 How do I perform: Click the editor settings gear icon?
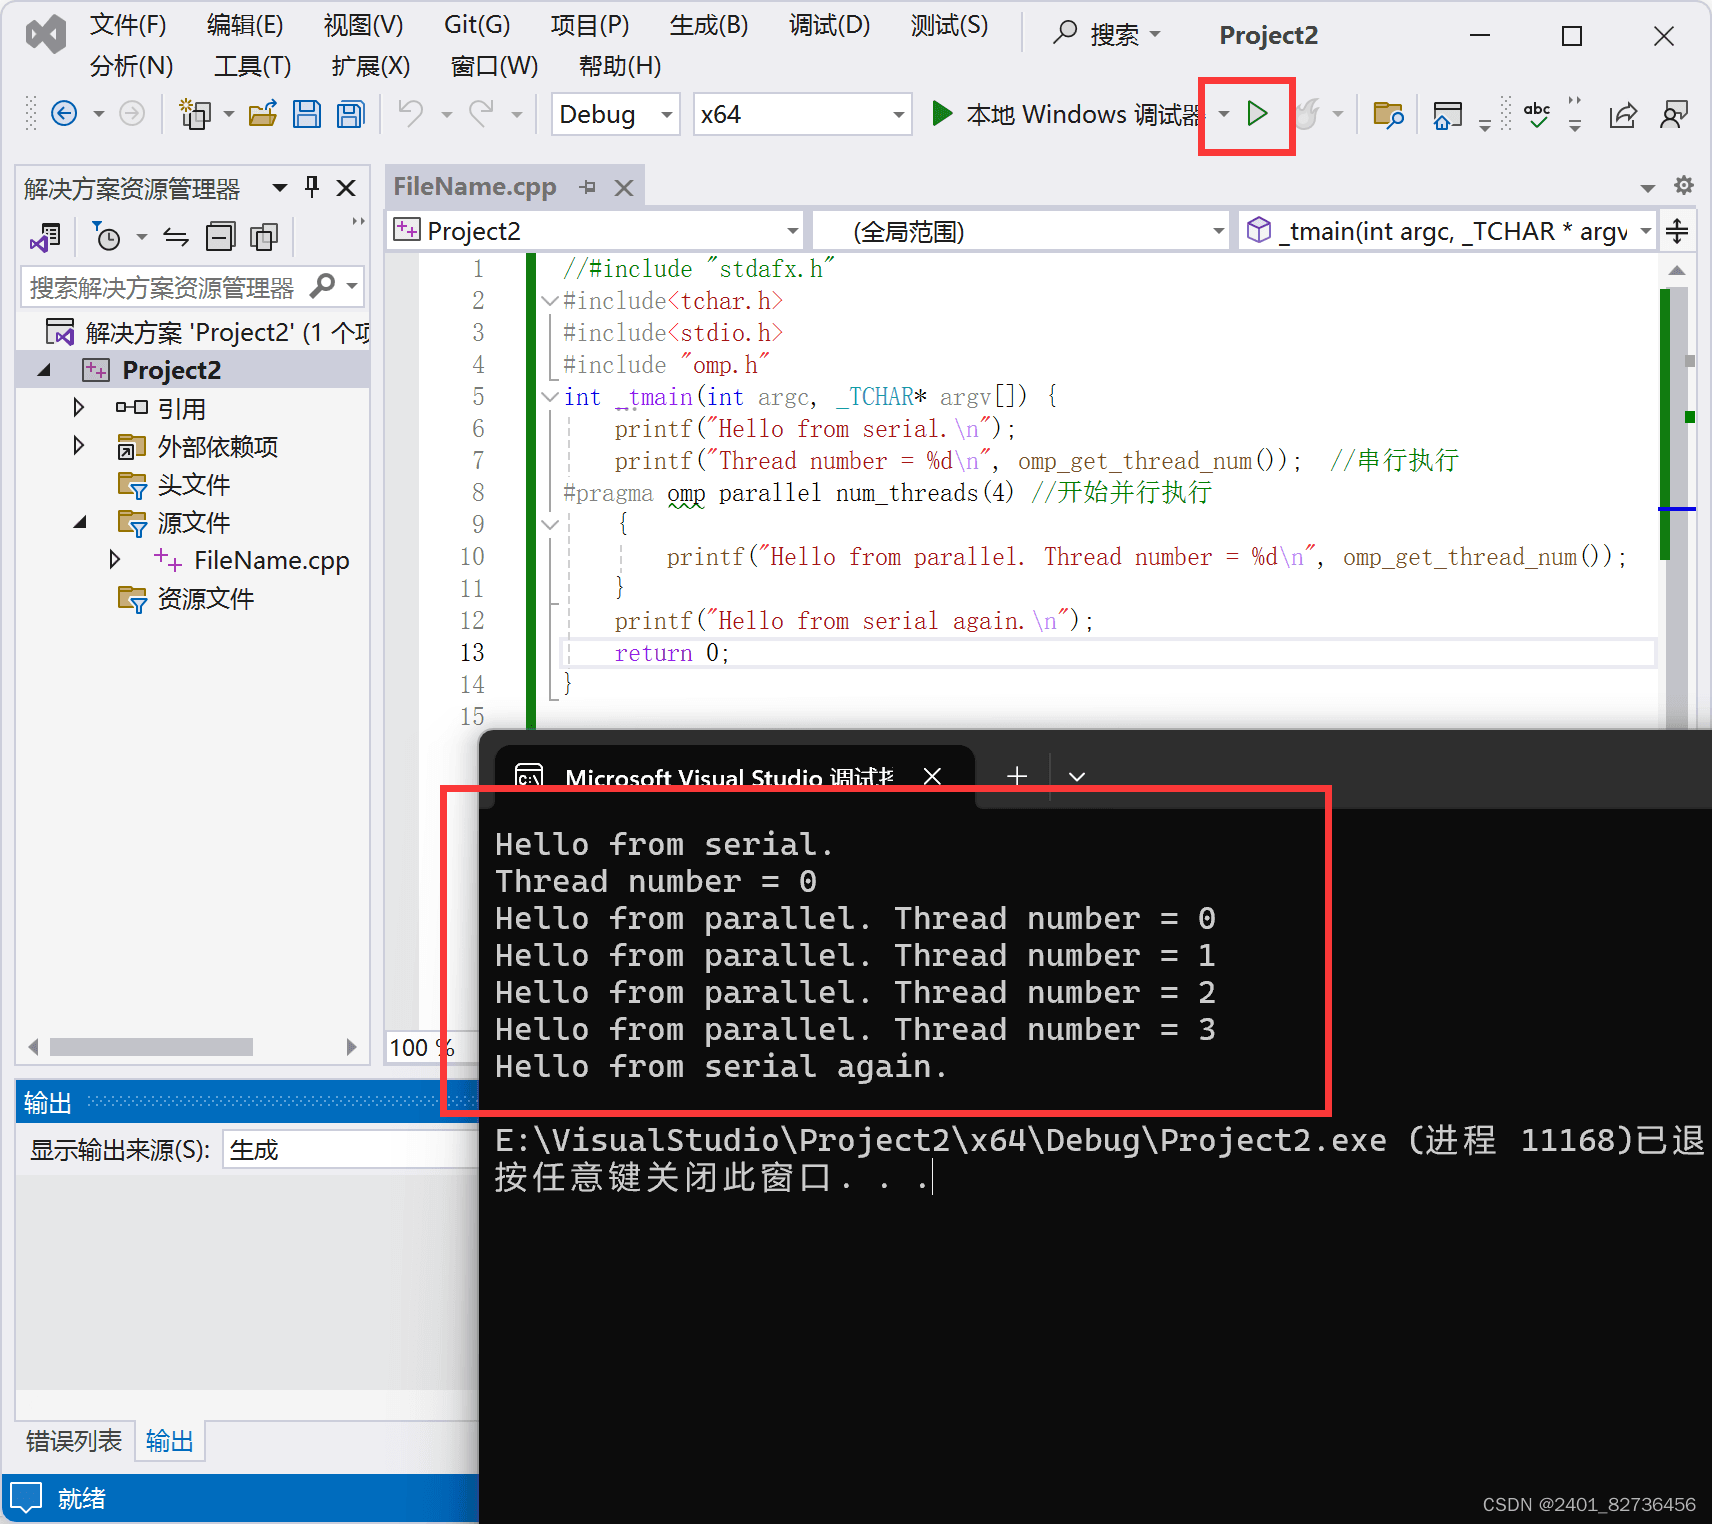[x=1684, y=186]
